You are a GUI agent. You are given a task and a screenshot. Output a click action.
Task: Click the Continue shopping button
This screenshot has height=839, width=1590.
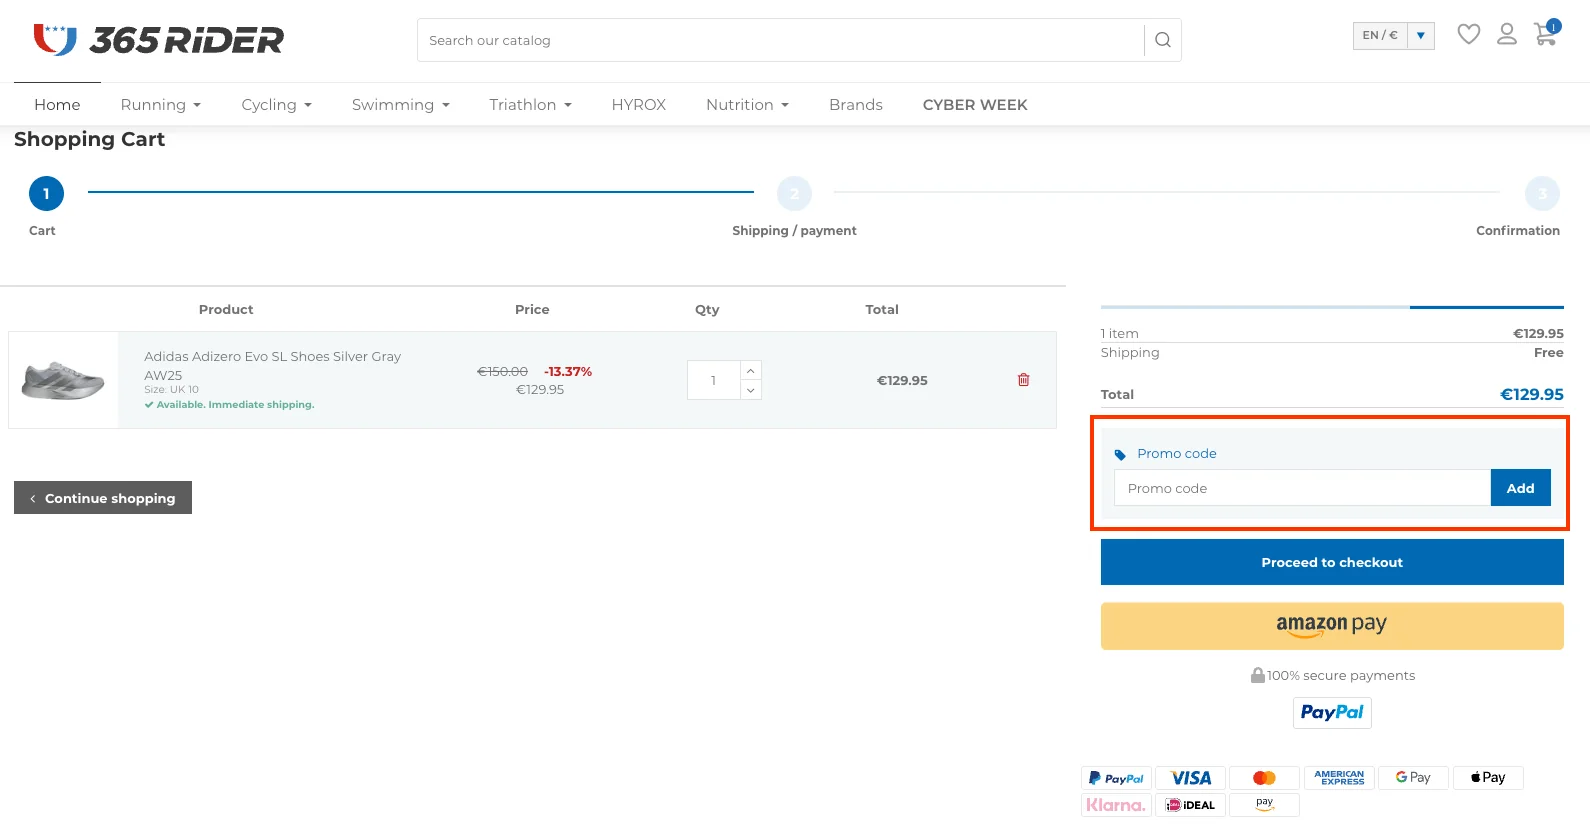(103, 498)
